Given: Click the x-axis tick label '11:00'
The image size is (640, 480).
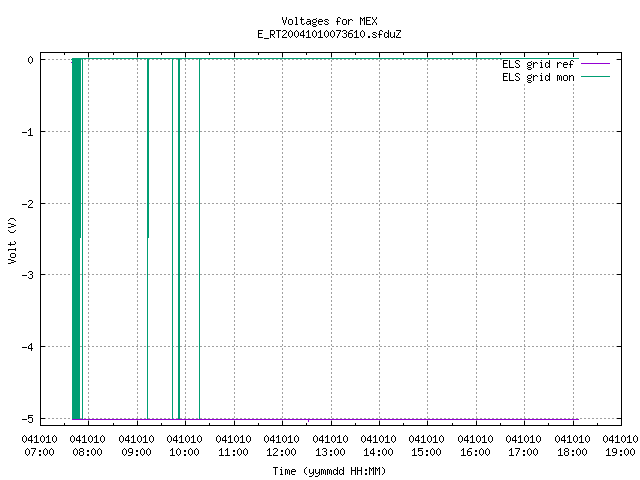Looking at the screenshot, I should pyautogui.click(x=233, y=452).
